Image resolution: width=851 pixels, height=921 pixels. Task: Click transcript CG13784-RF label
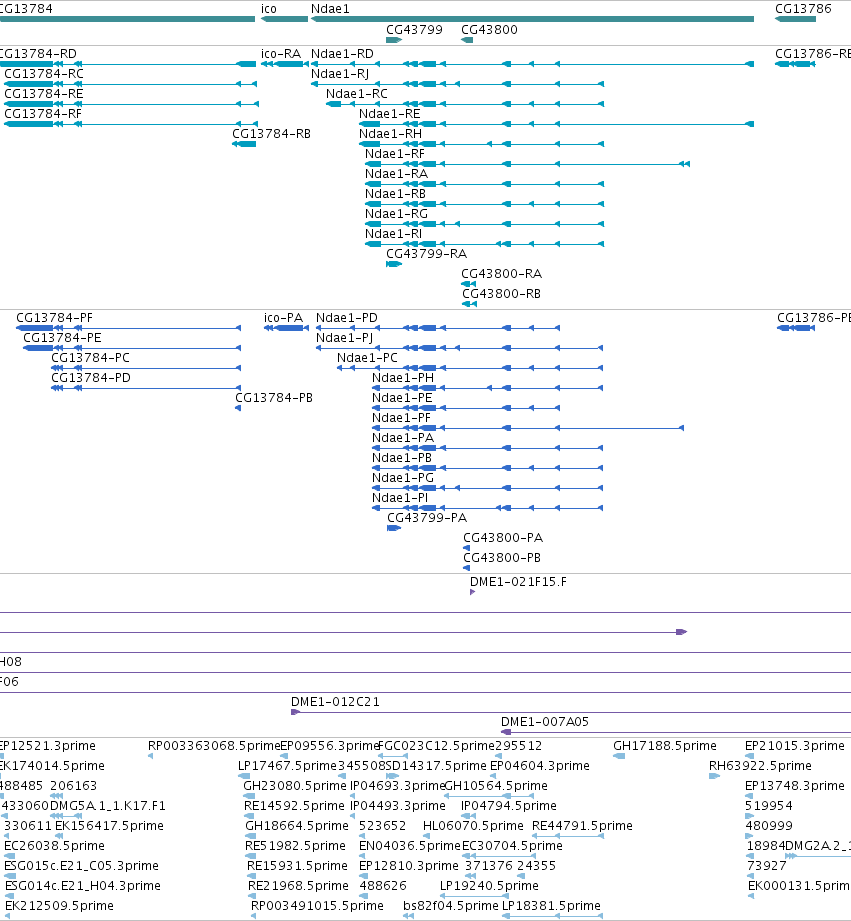[43, 113]
